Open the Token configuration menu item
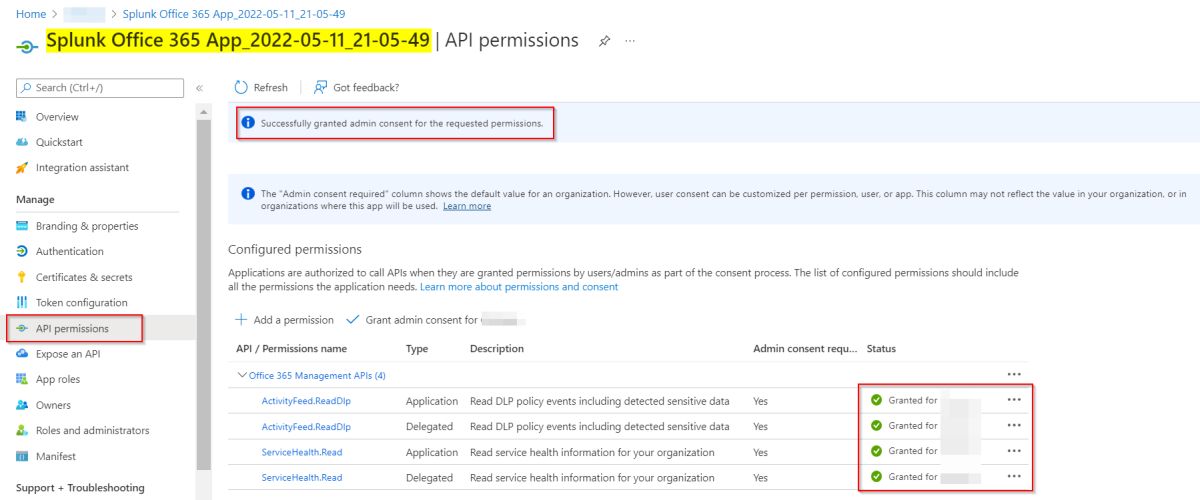 (x=82, y=302)
